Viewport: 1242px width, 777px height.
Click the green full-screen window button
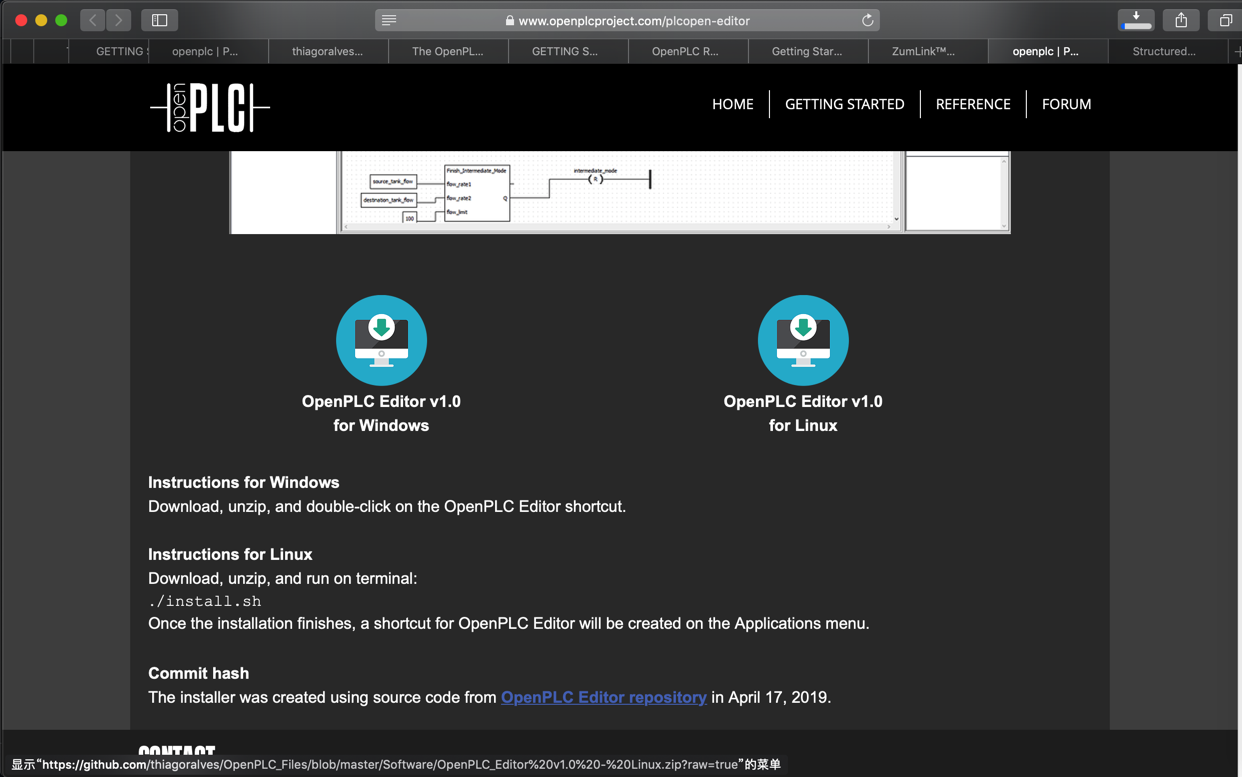(x=61, y=20)
